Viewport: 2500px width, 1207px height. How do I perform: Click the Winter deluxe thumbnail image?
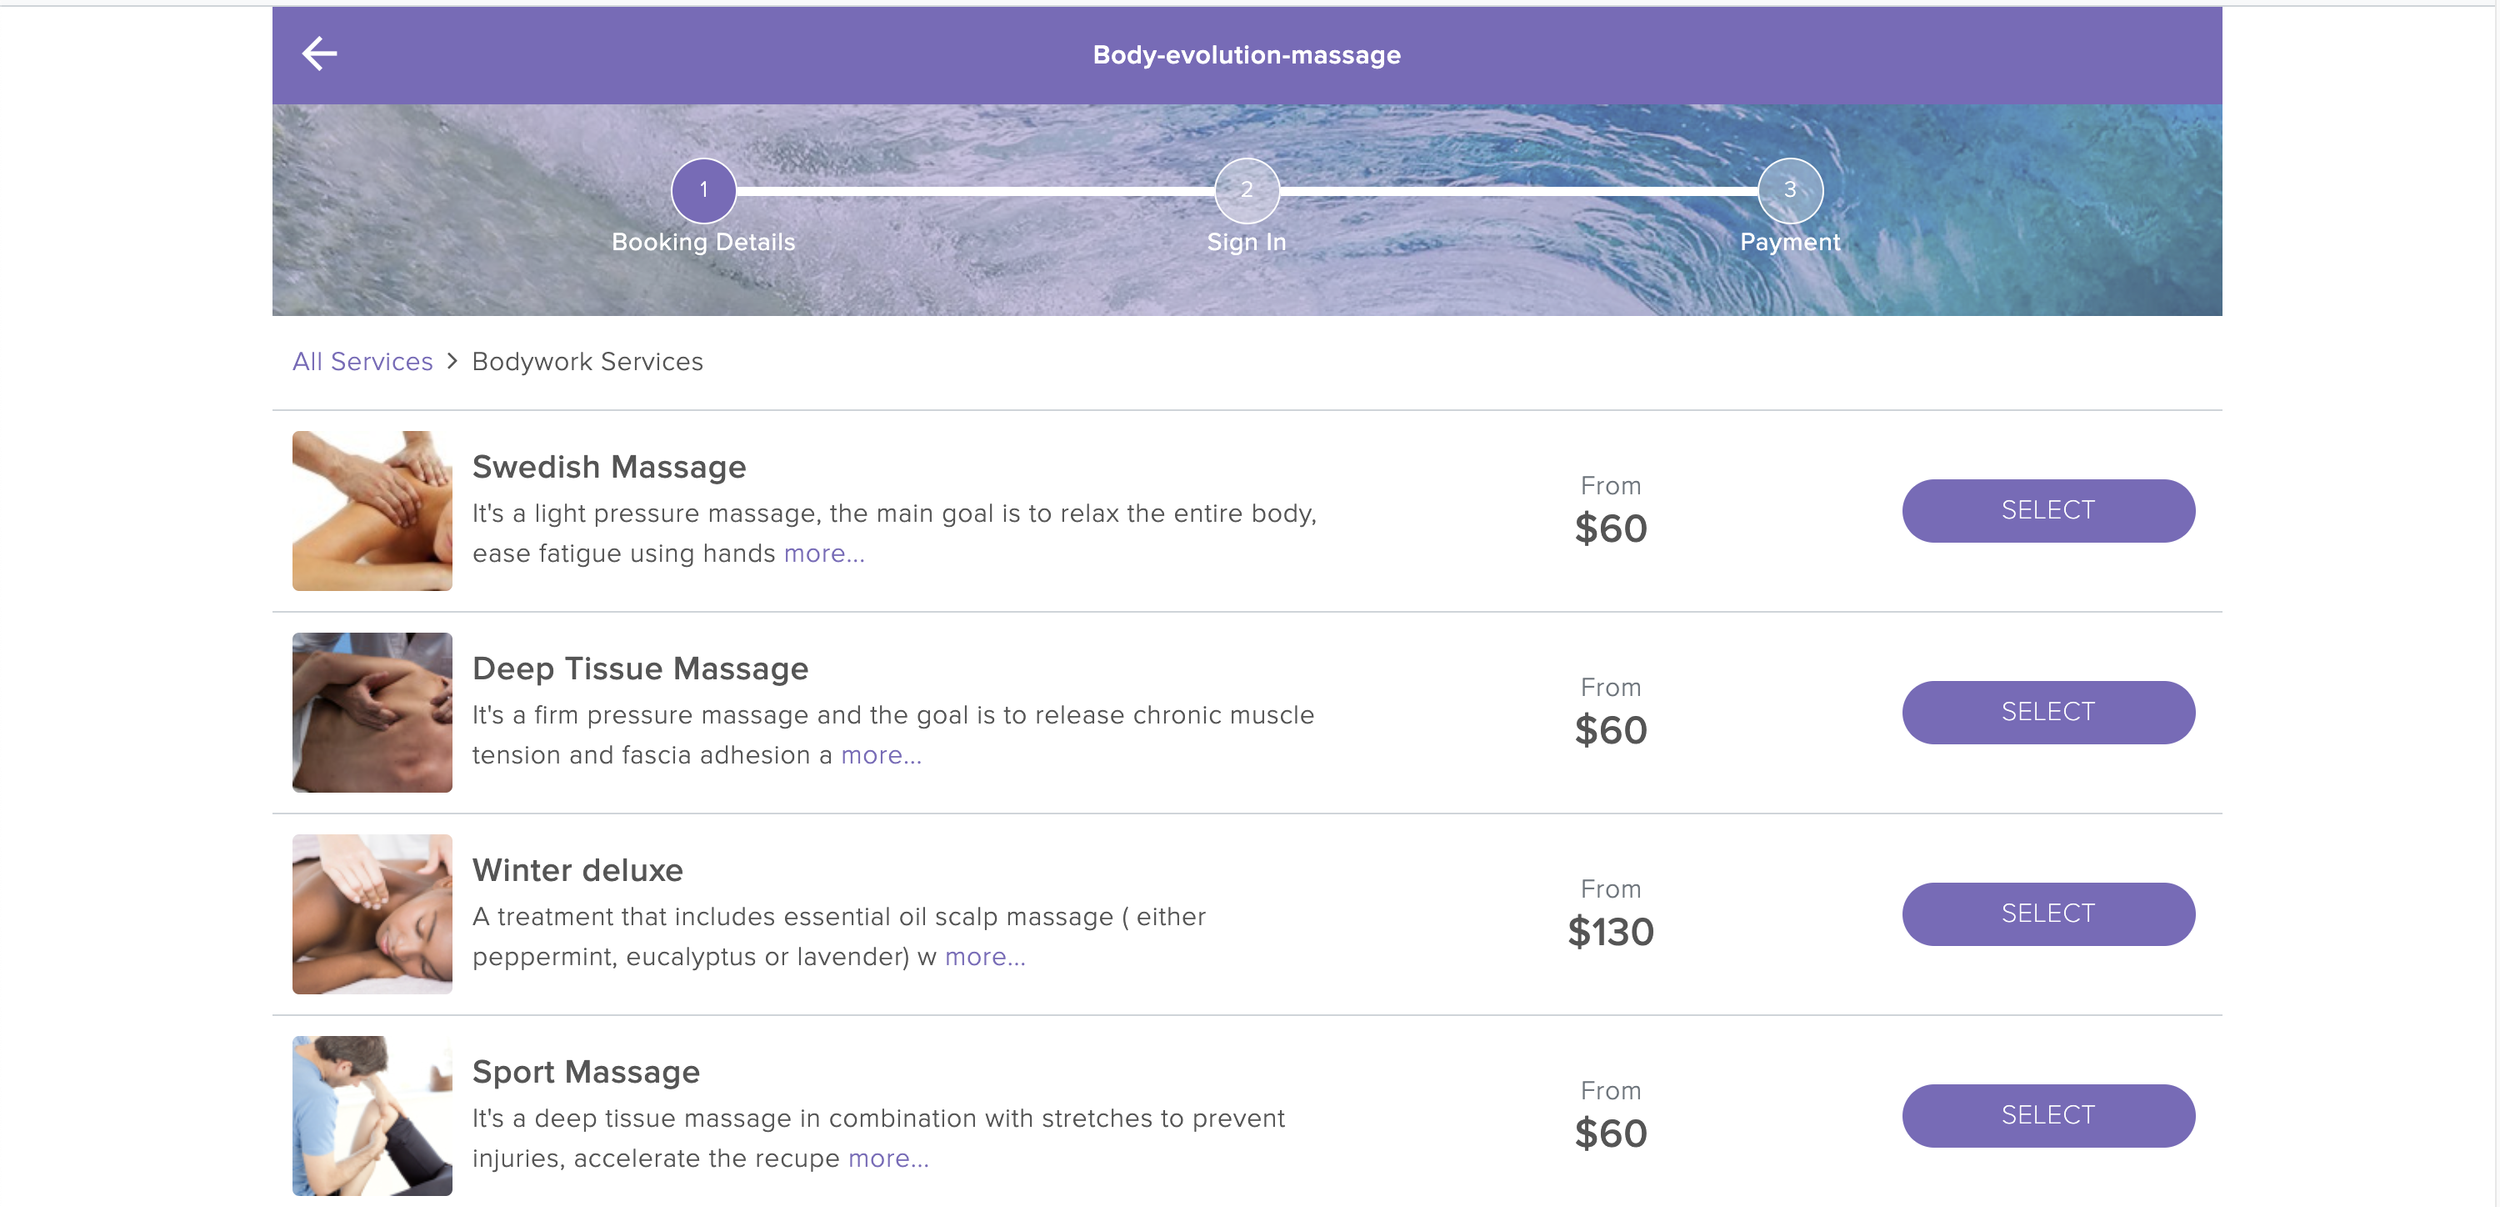pos(372,914)
